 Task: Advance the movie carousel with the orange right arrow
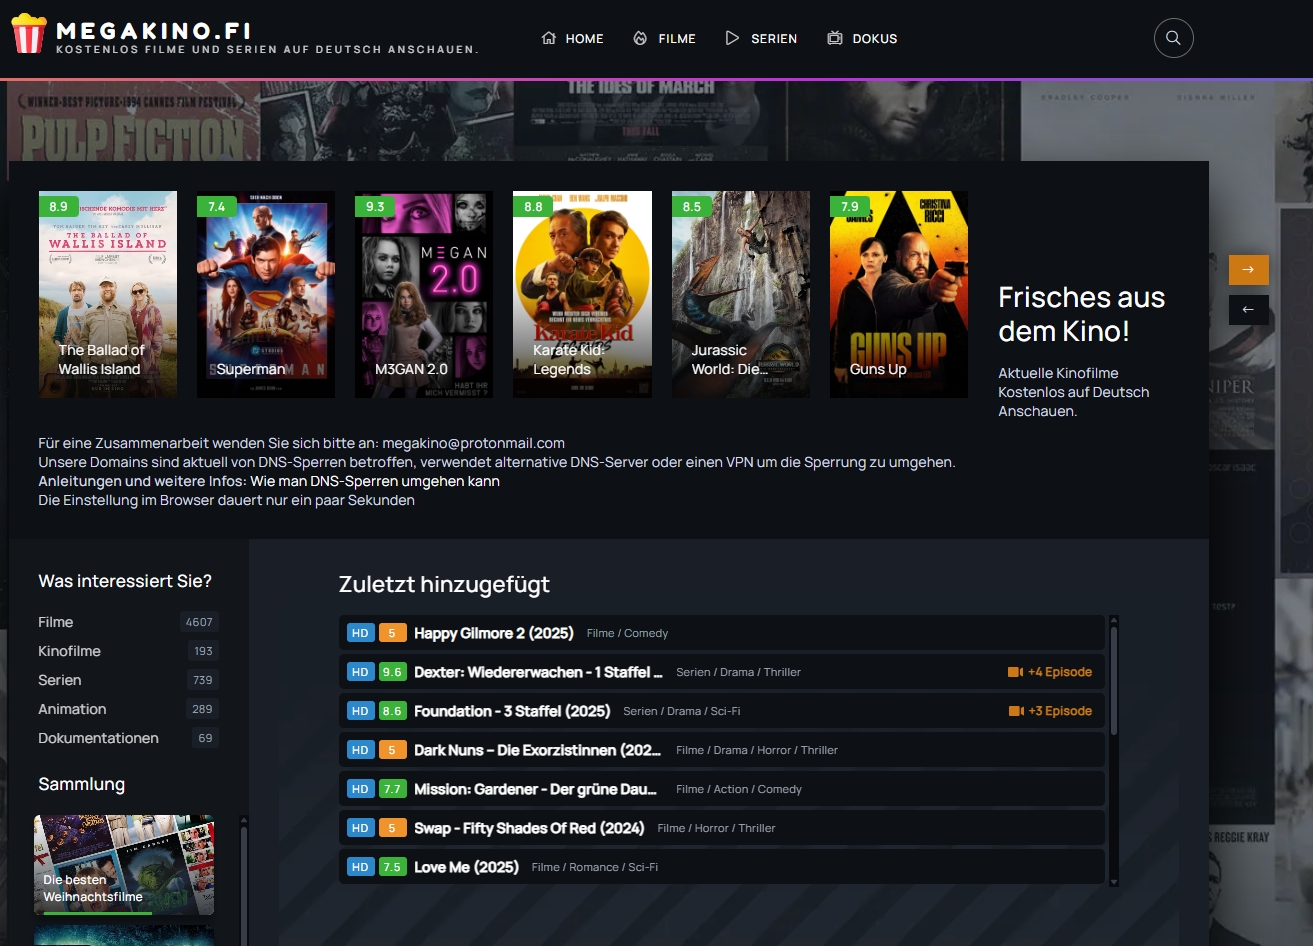tap(1248, 269)
